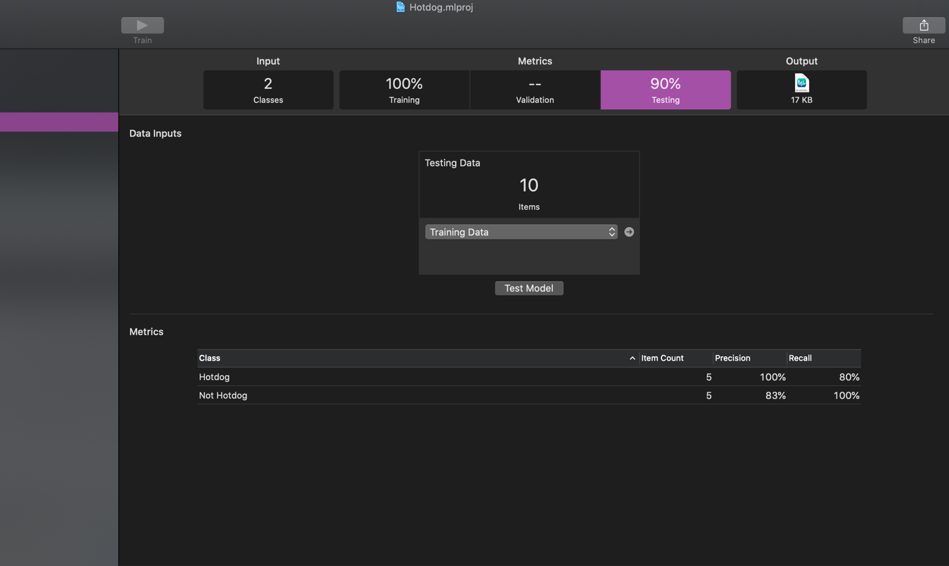Toggle the Class column sort chevron
Screen dimensions: 949x566
(x=632, y=358)
